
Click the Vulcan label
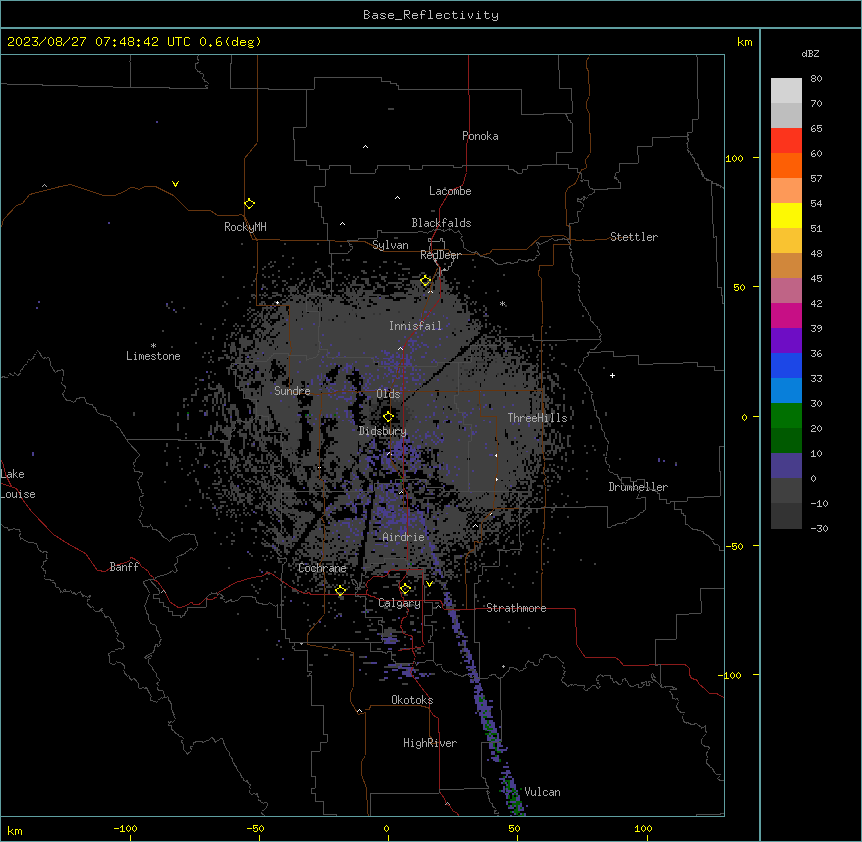tap(543, 792)
